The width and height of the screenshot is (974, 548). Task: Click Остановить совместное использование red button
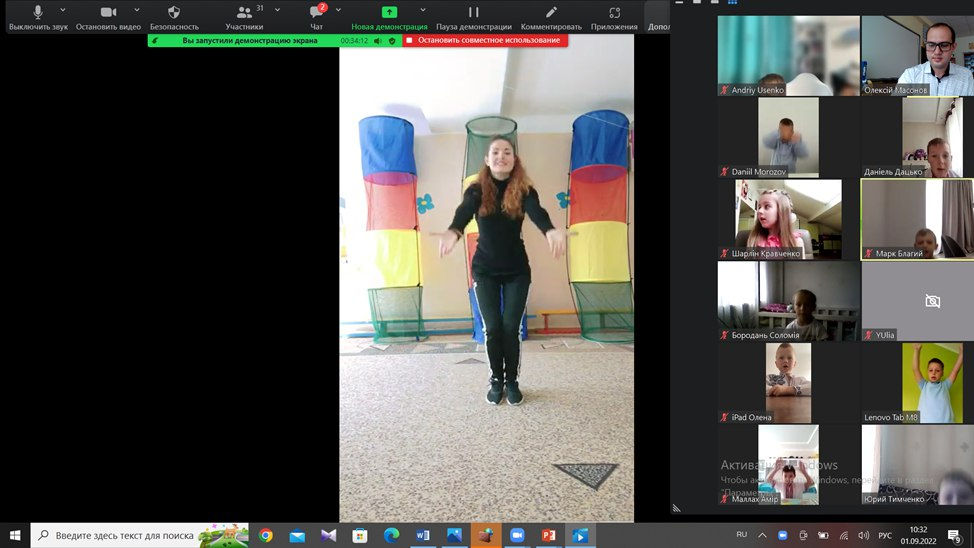[x=485, y=40]
